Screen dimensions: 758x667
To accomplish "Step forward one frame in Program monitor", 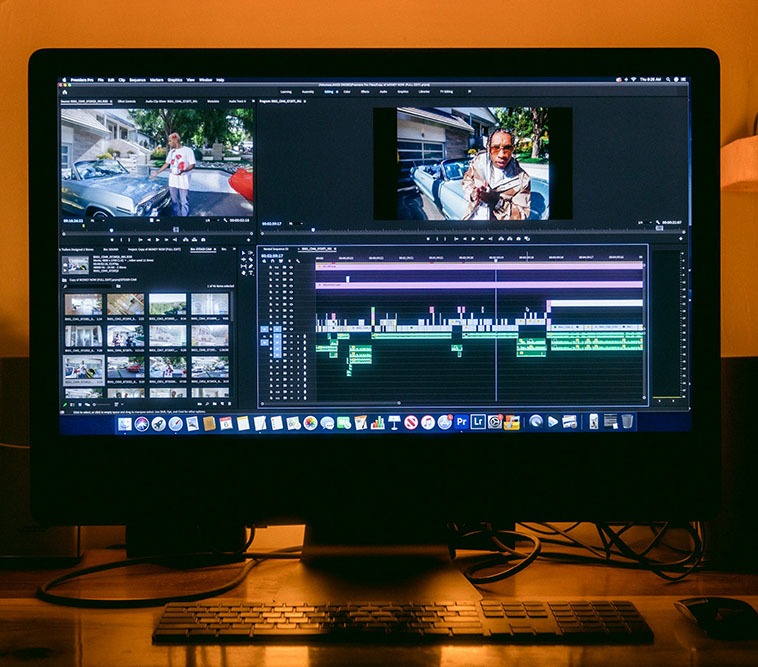I will pyautogui.click(x=482, y=239).
